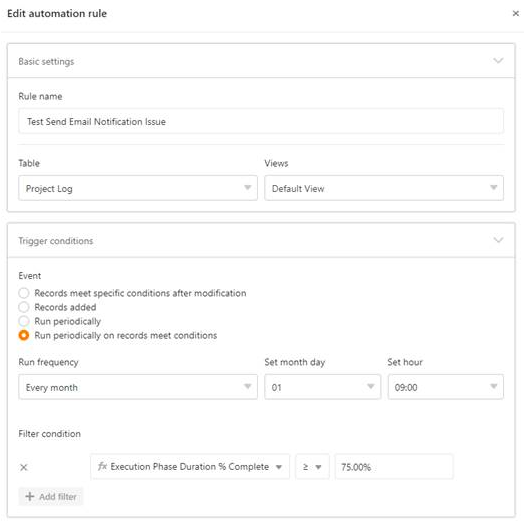Collapse the Basic settings section chevron
The image size is (524, 526).
tap(498, 61)
